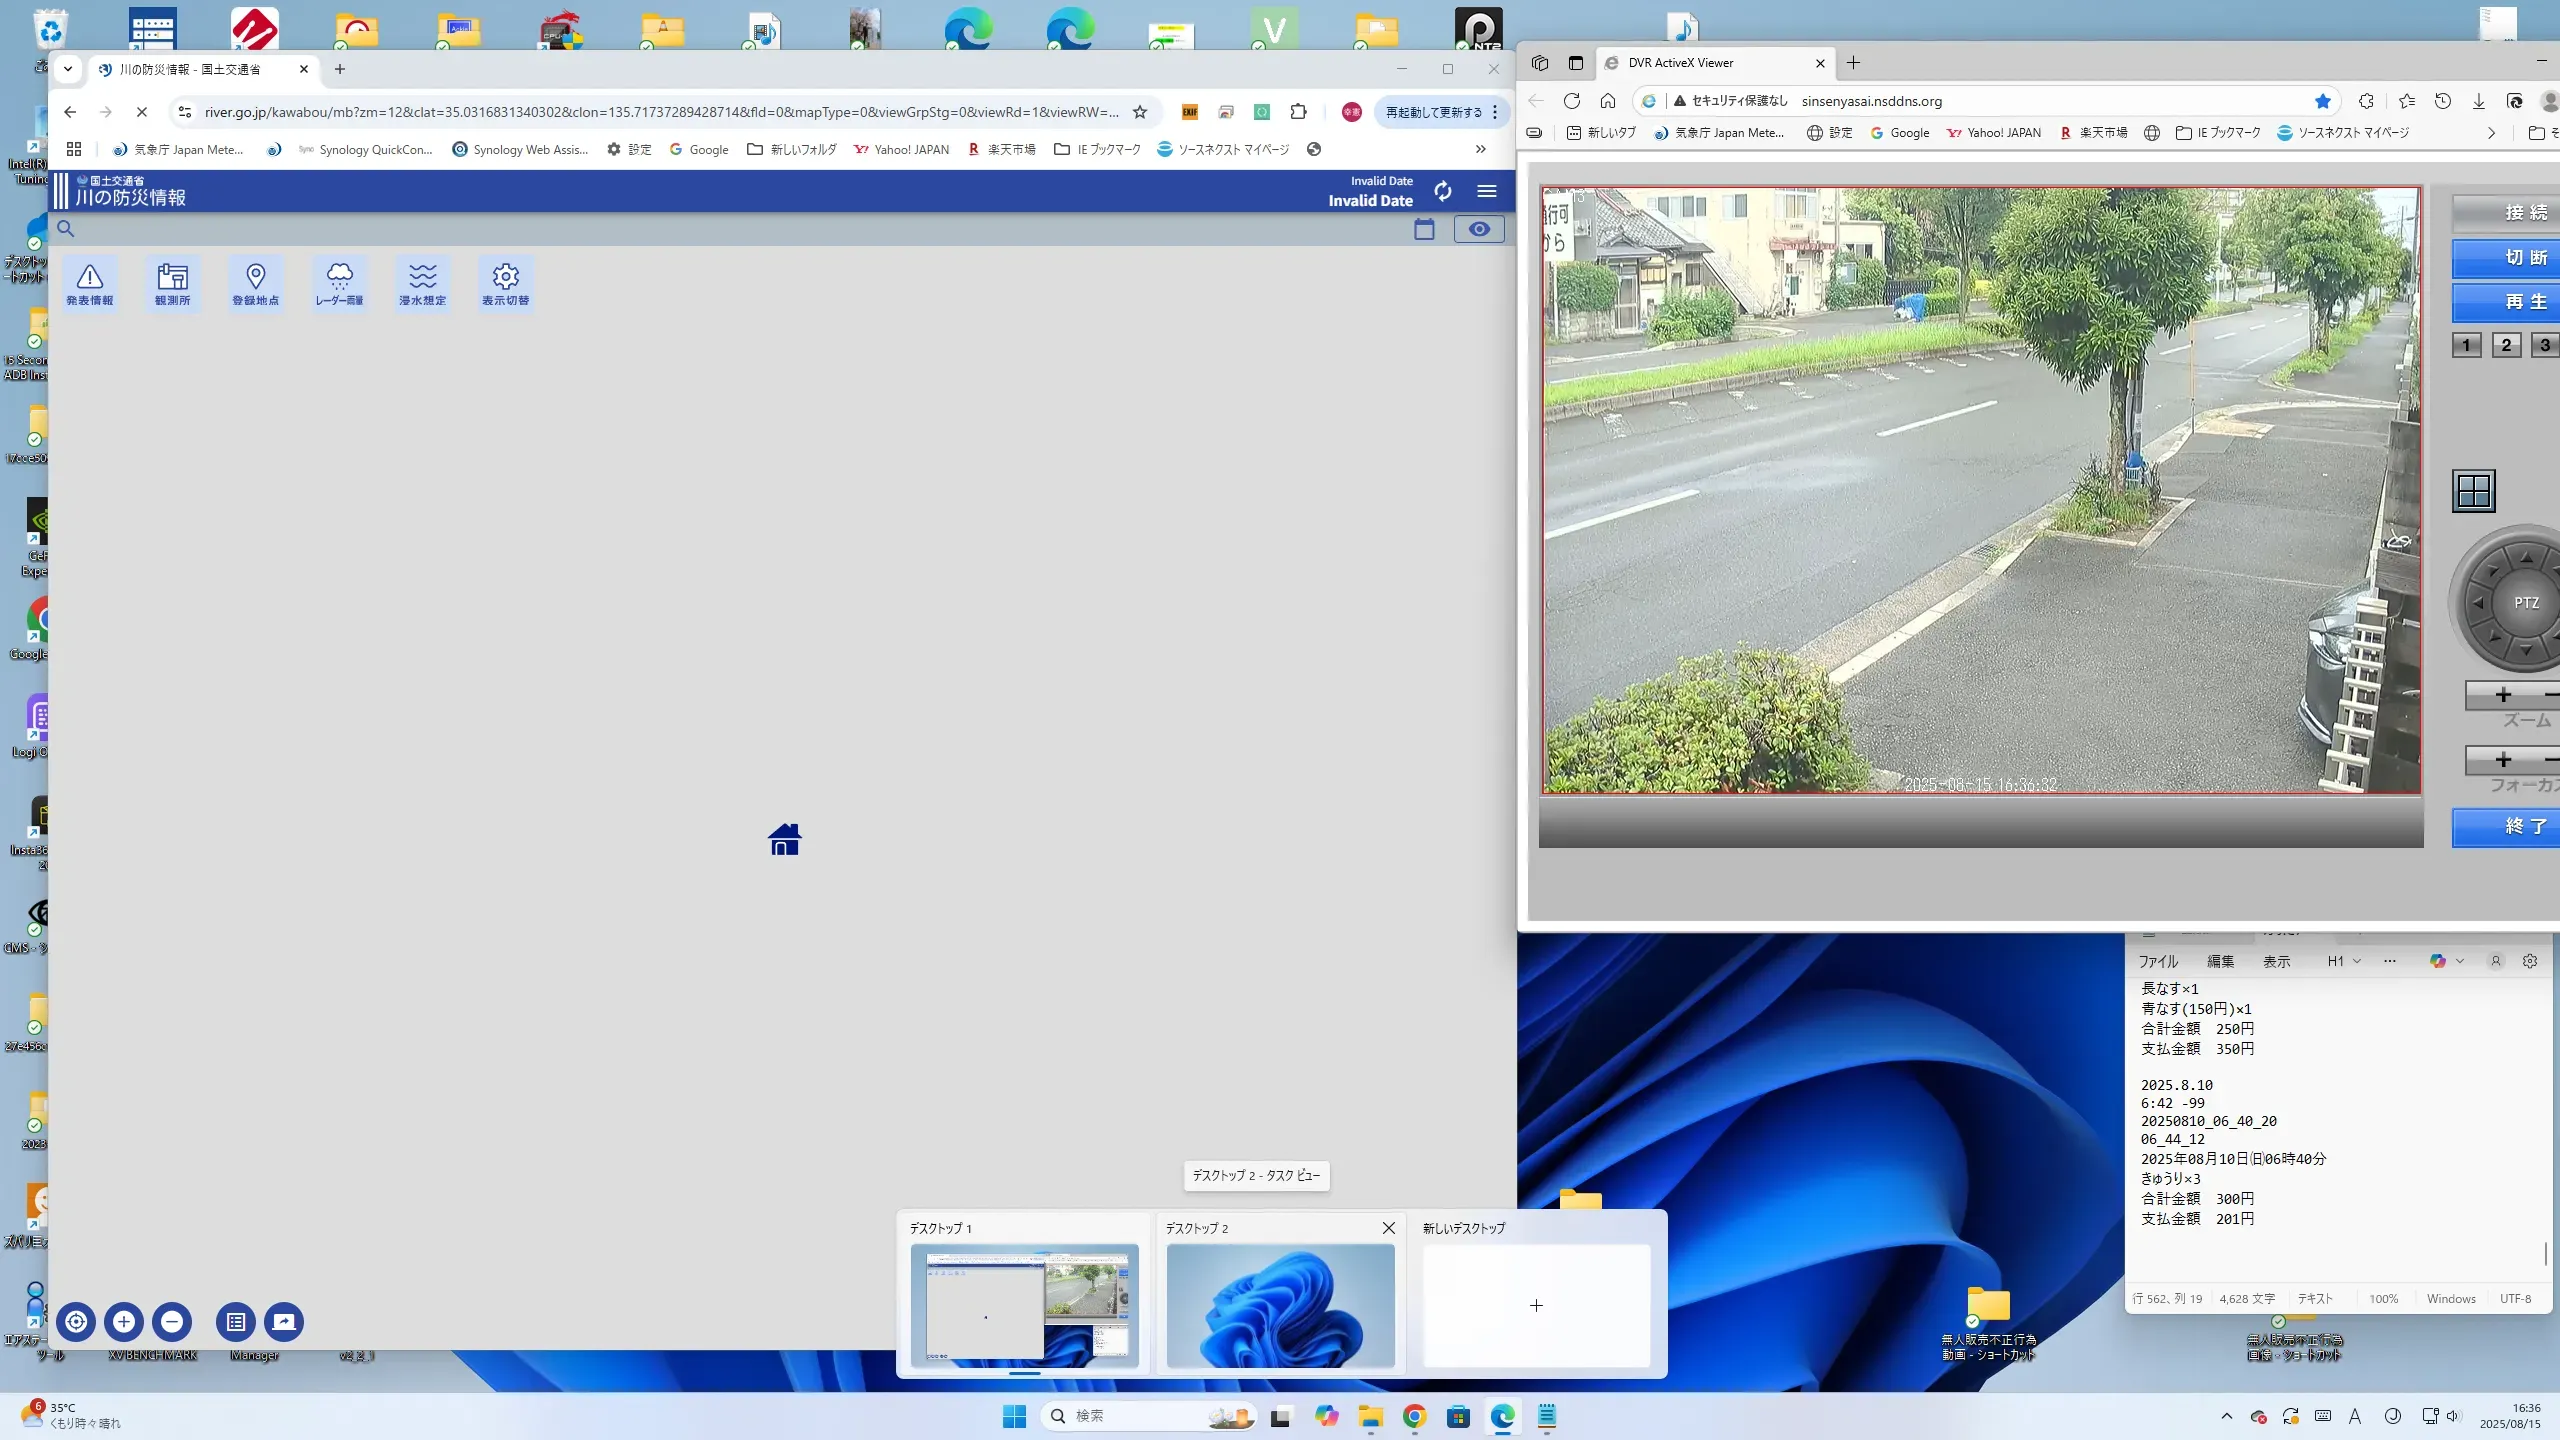
Task: Open the ファイル menu in Notepad
Action: click(x=2158, y=961)
